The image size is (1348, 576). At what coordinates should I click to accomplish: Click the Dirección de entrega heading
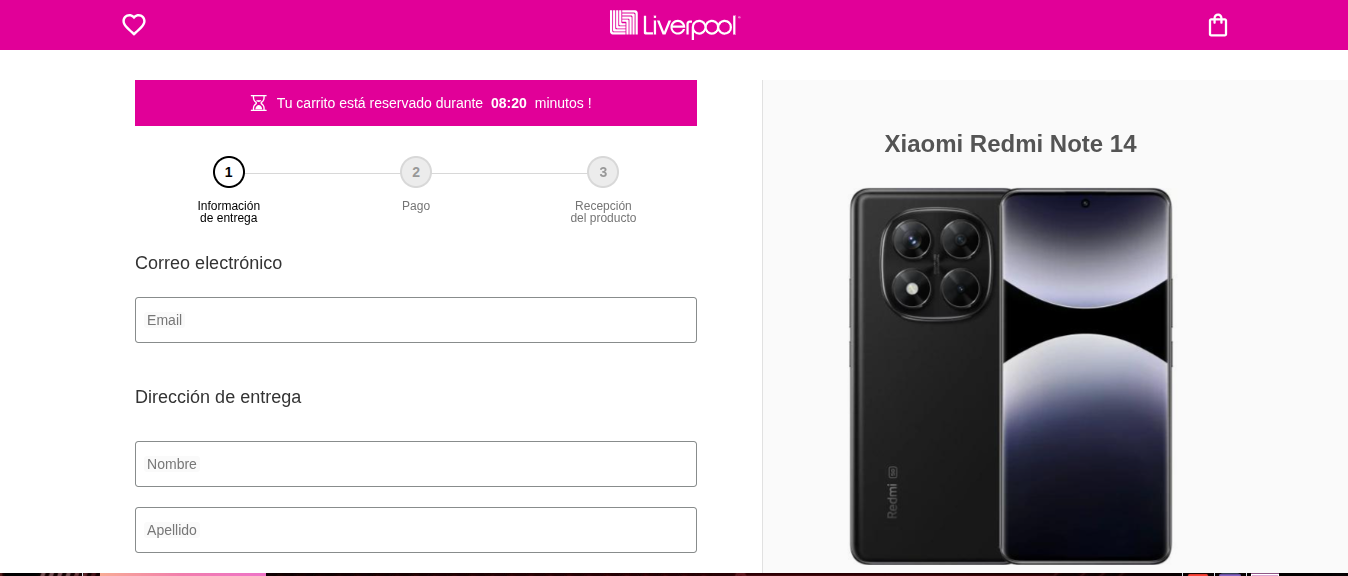click(218, 397)
